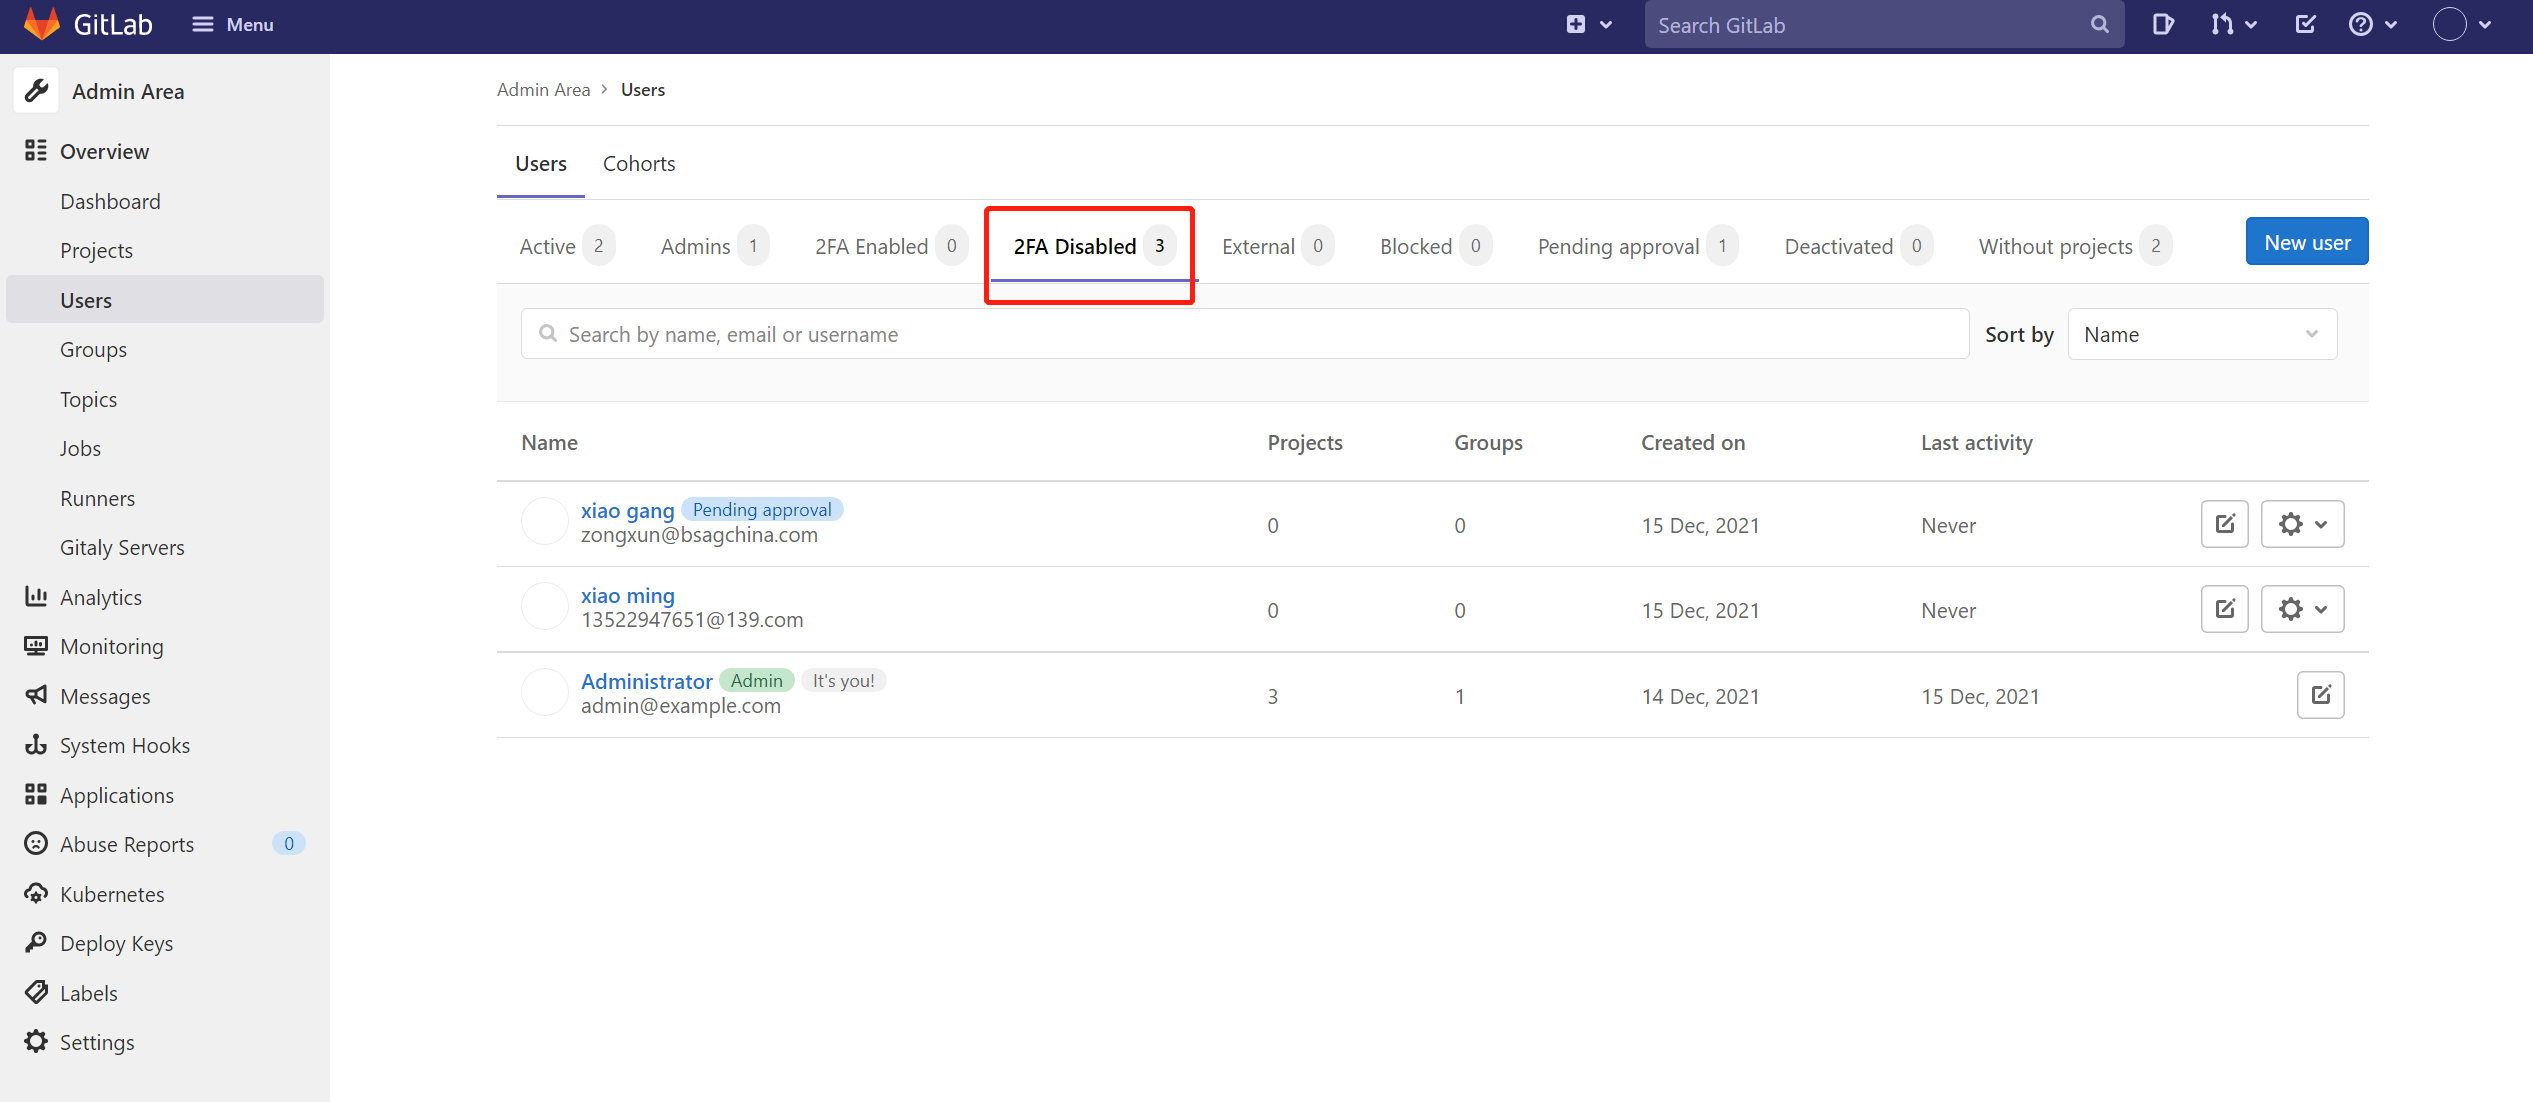Click the Pending approval badge on xiao gang
The height and width of the screenshot is (1102, 2533).
[x=762, y=509]
